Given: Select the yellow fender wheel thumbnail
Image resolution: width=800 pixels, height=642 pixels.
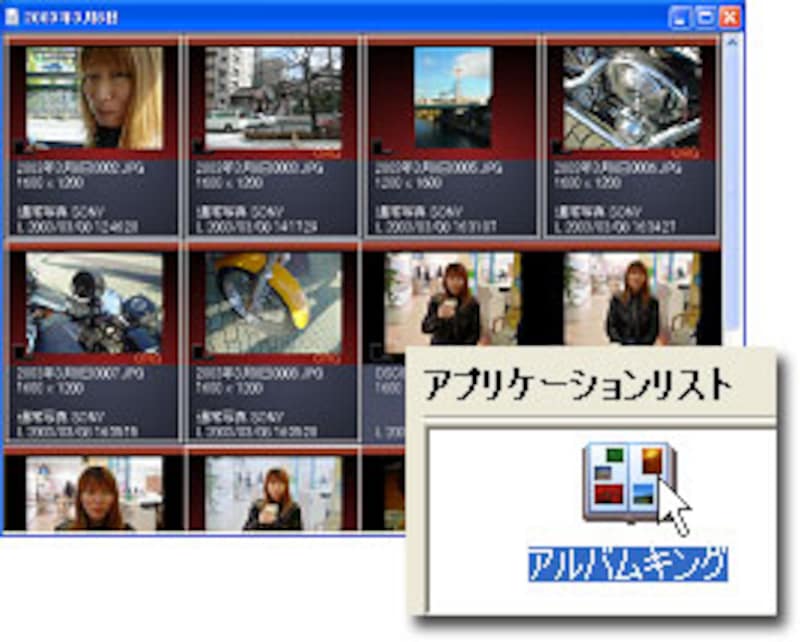Looking at the screenshot, I should pos(273,303).
